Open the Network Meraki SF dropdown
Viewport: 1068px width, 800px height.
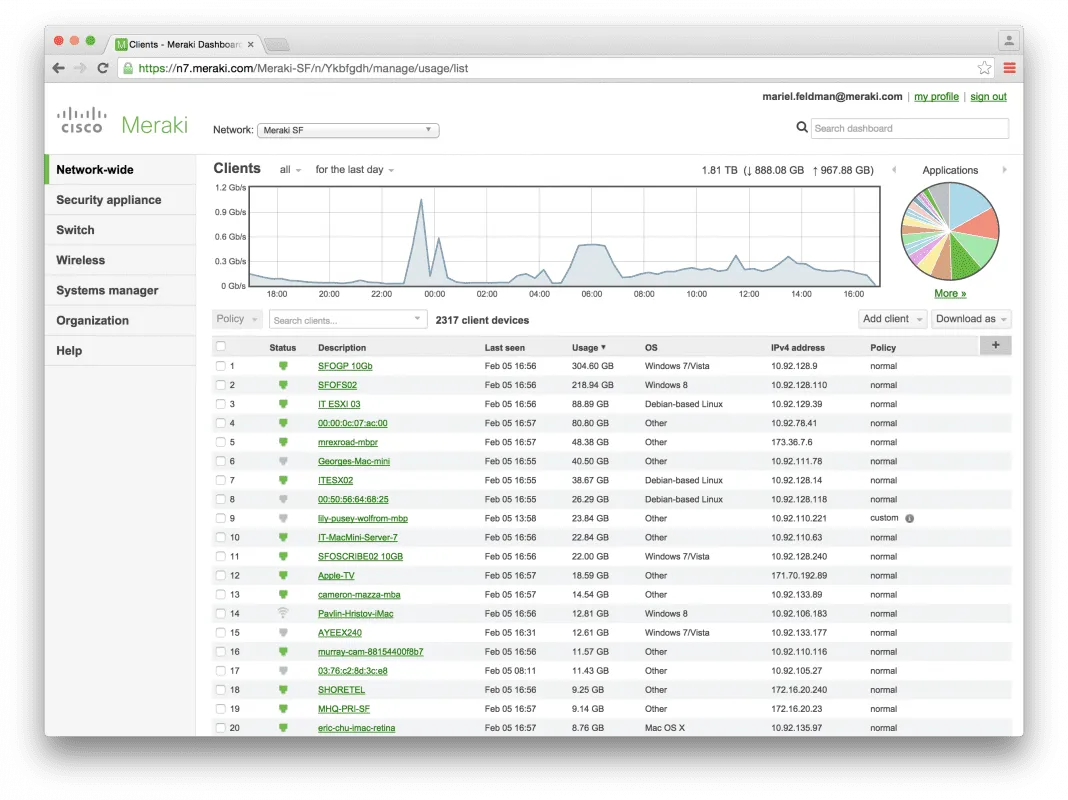tap(348, 130)
